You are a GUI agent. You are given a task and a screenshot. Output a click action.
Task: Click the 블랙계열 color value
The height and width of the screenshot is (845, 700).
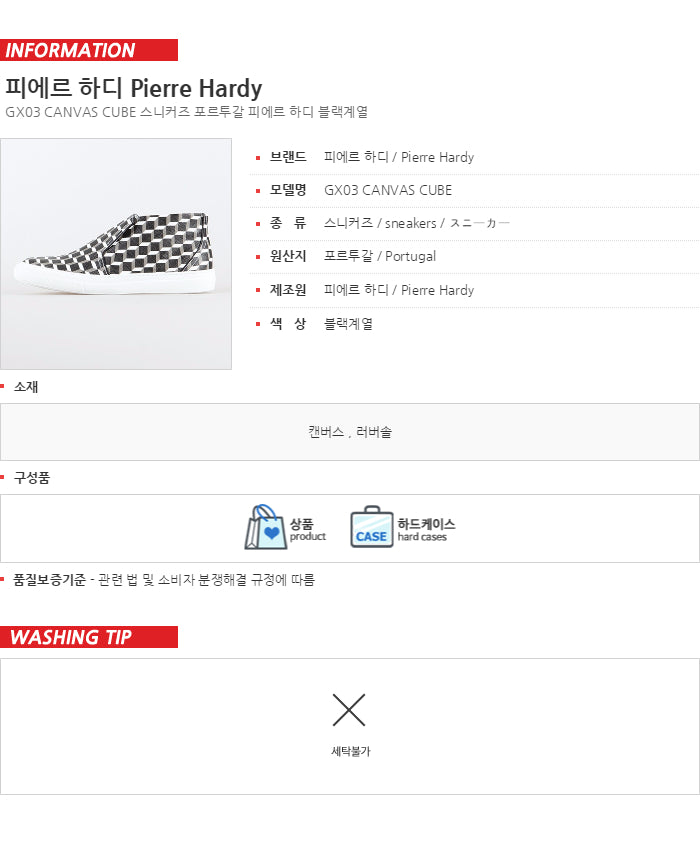tap(348, 324)
